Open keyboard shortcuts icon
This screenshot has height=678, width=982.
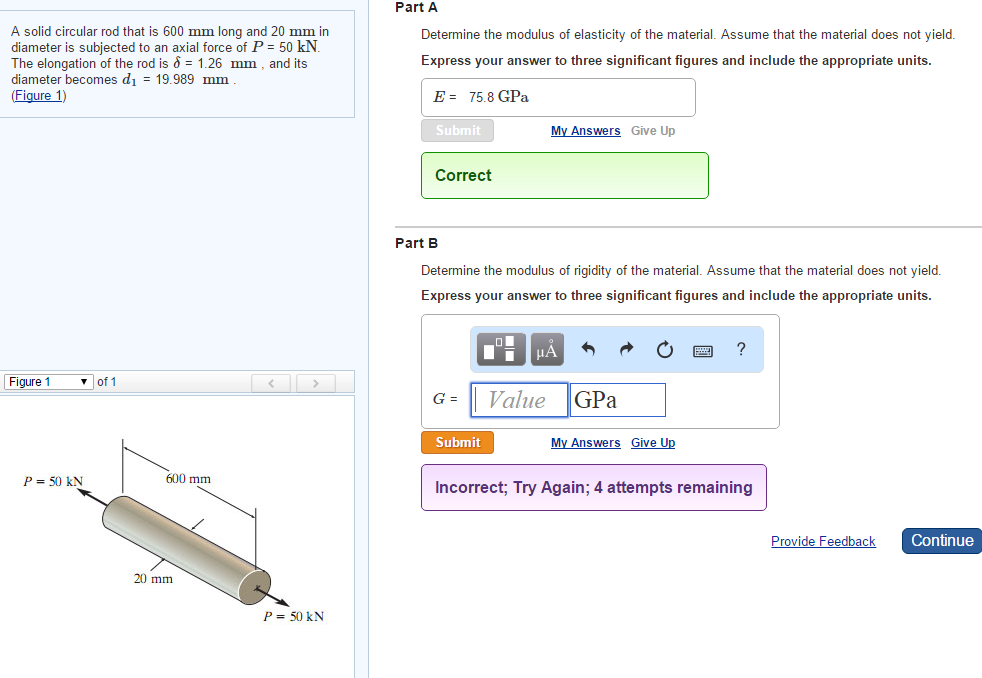(703, 350)
